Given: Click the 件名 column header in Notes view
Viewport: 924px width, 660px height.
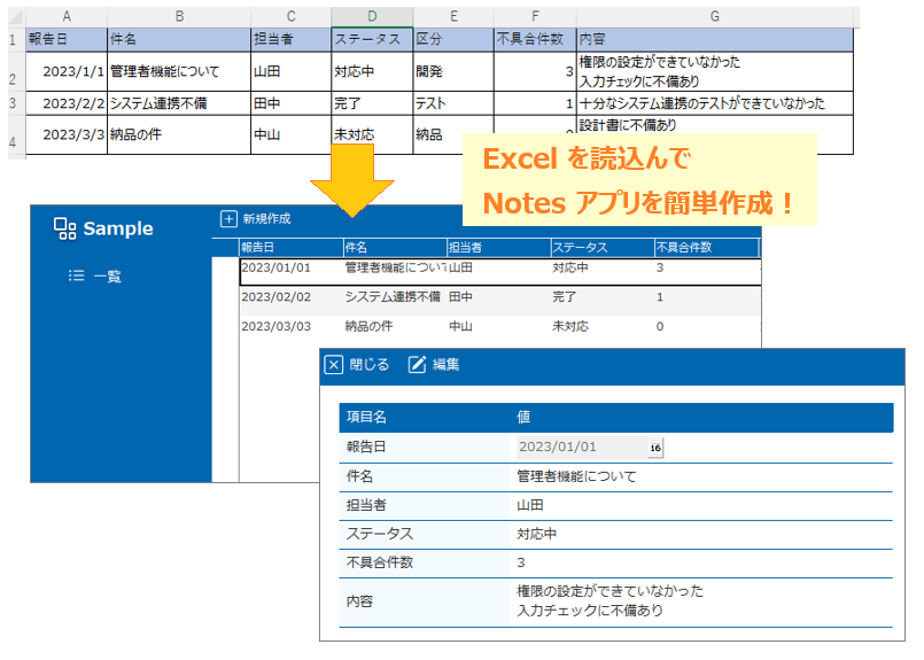Looking at the screenshot, I should 395,248.
